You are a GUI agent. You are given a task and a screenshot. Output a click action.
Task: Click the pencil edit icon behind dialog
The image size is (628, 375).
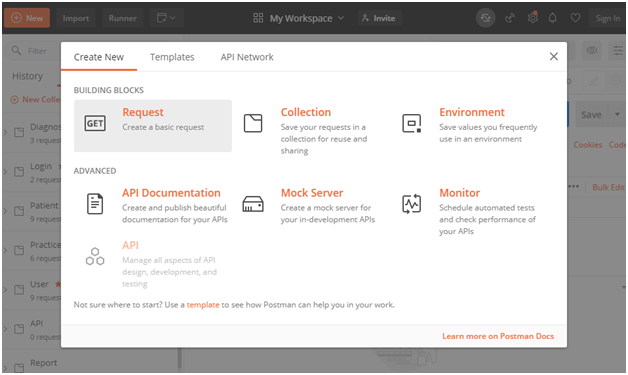594,80
